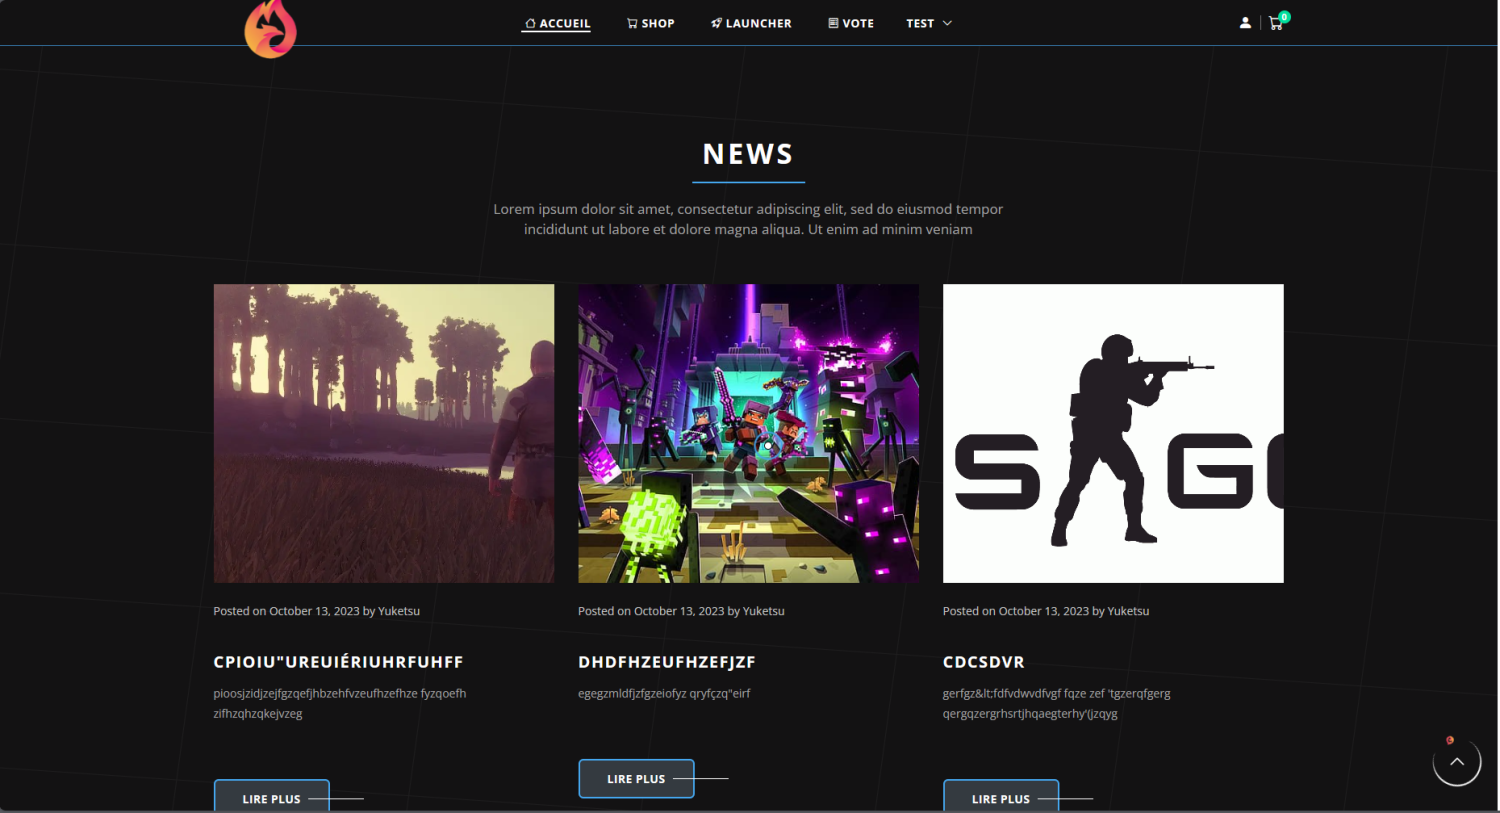Open the CDCSDVR article title
Viewport: 1500px width, 813px height.
984,662
